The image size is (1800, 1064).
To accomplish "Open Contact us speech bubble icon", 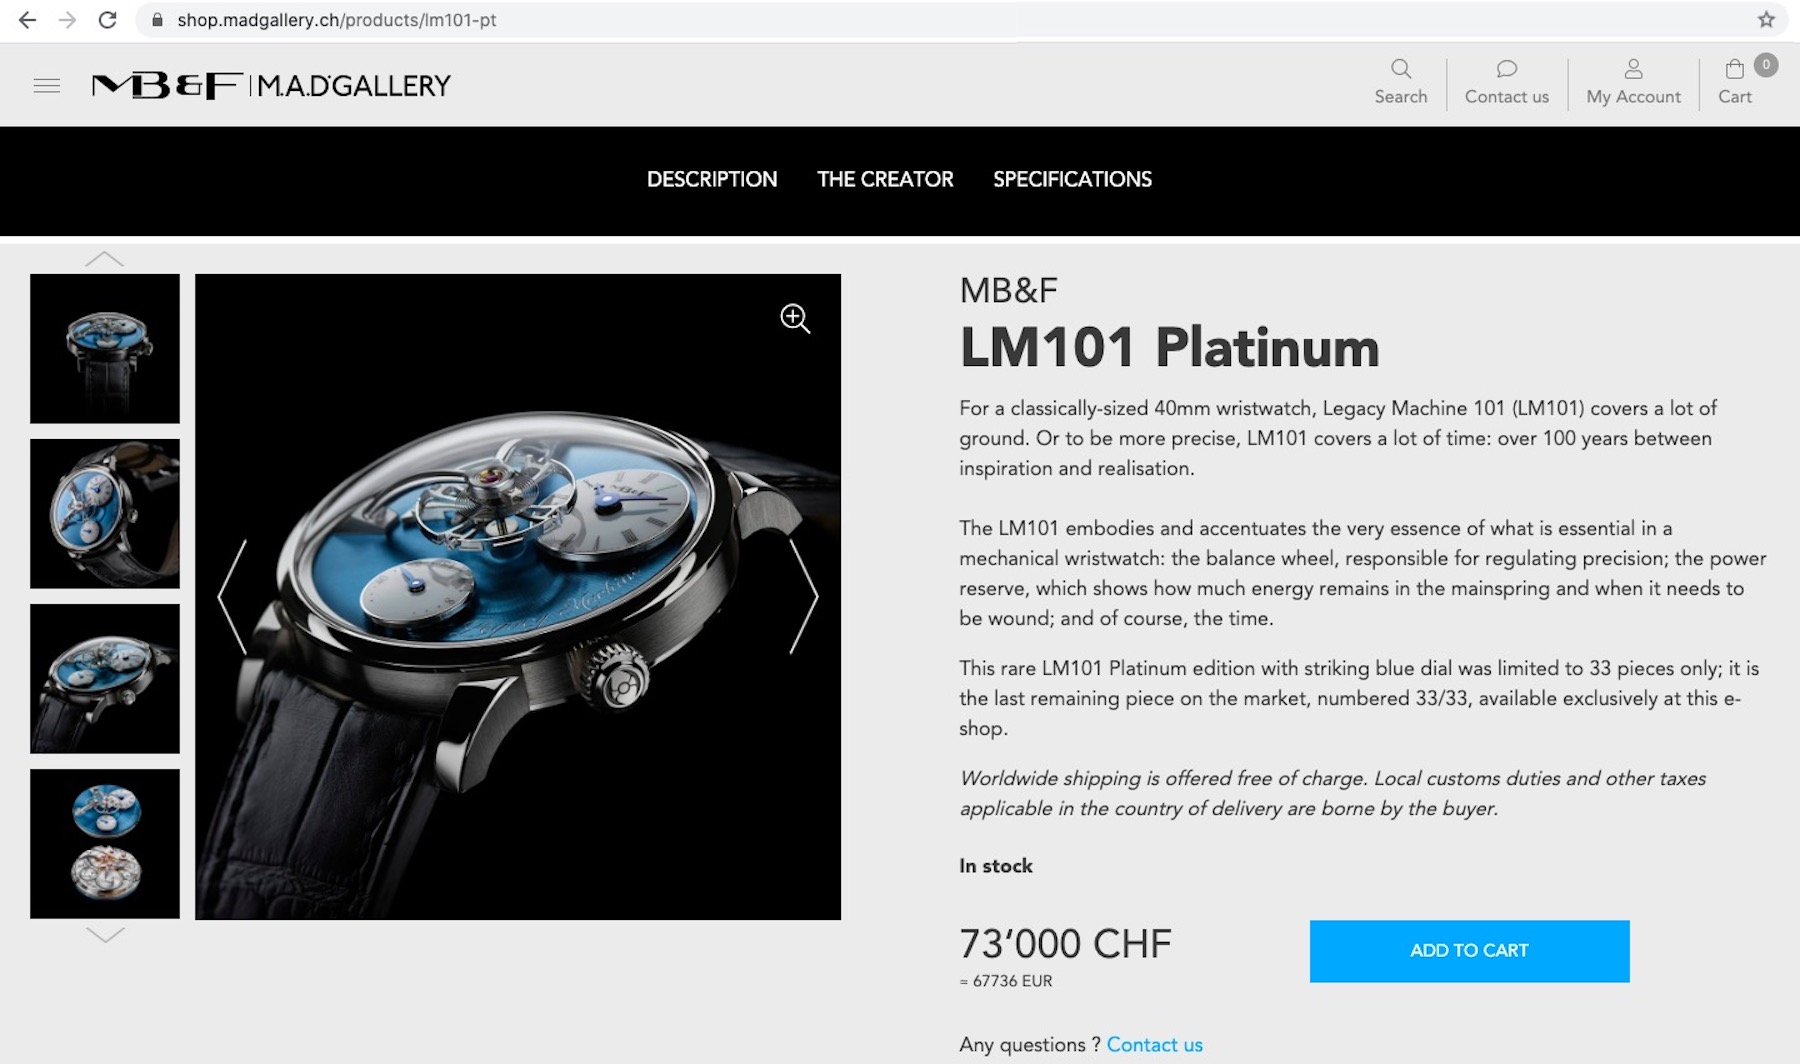I will point(1507,69).
